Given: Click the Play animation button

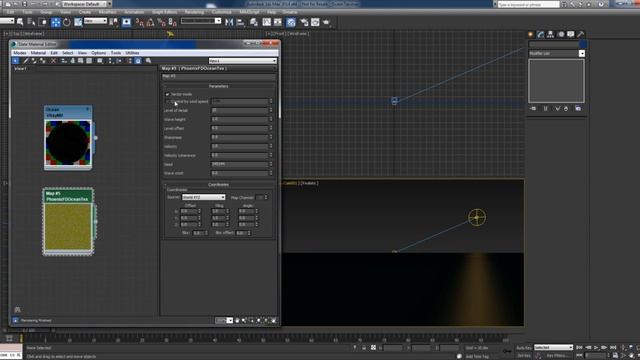Looking at the screenshot, I should (x=596, y=348).
